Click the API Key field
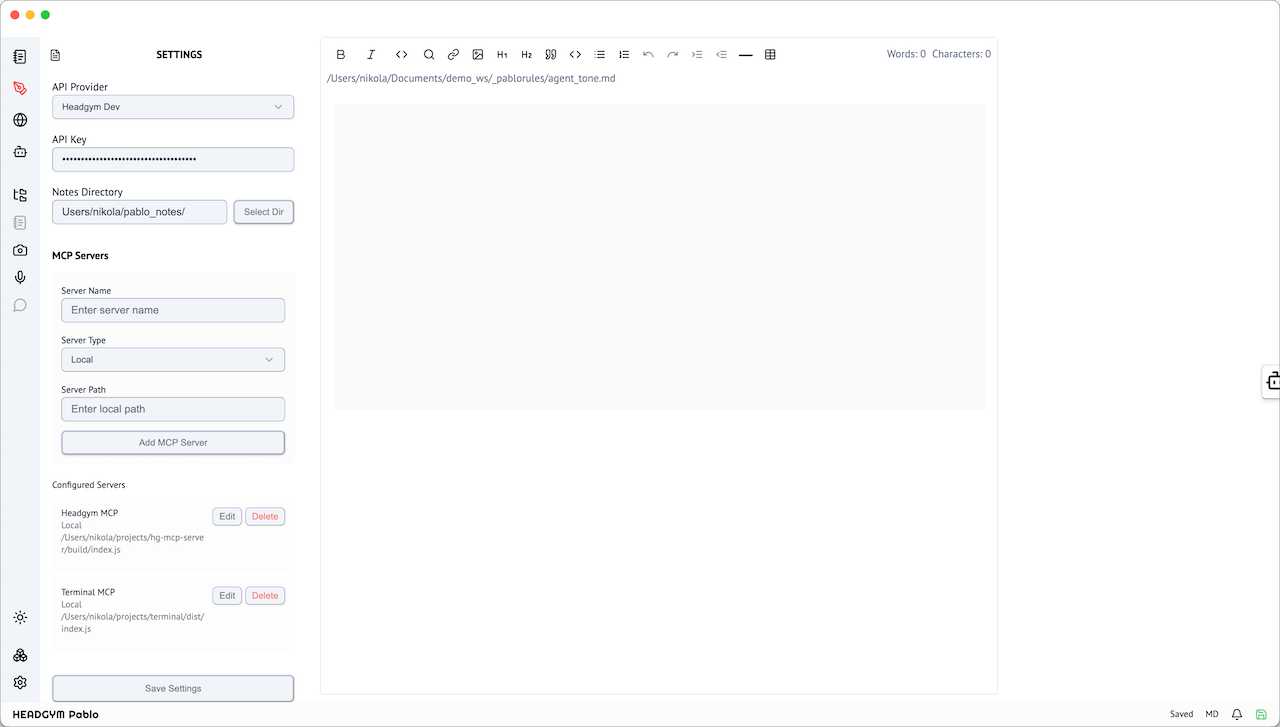This screenshot has width=1280, height=727. [173, 160]
